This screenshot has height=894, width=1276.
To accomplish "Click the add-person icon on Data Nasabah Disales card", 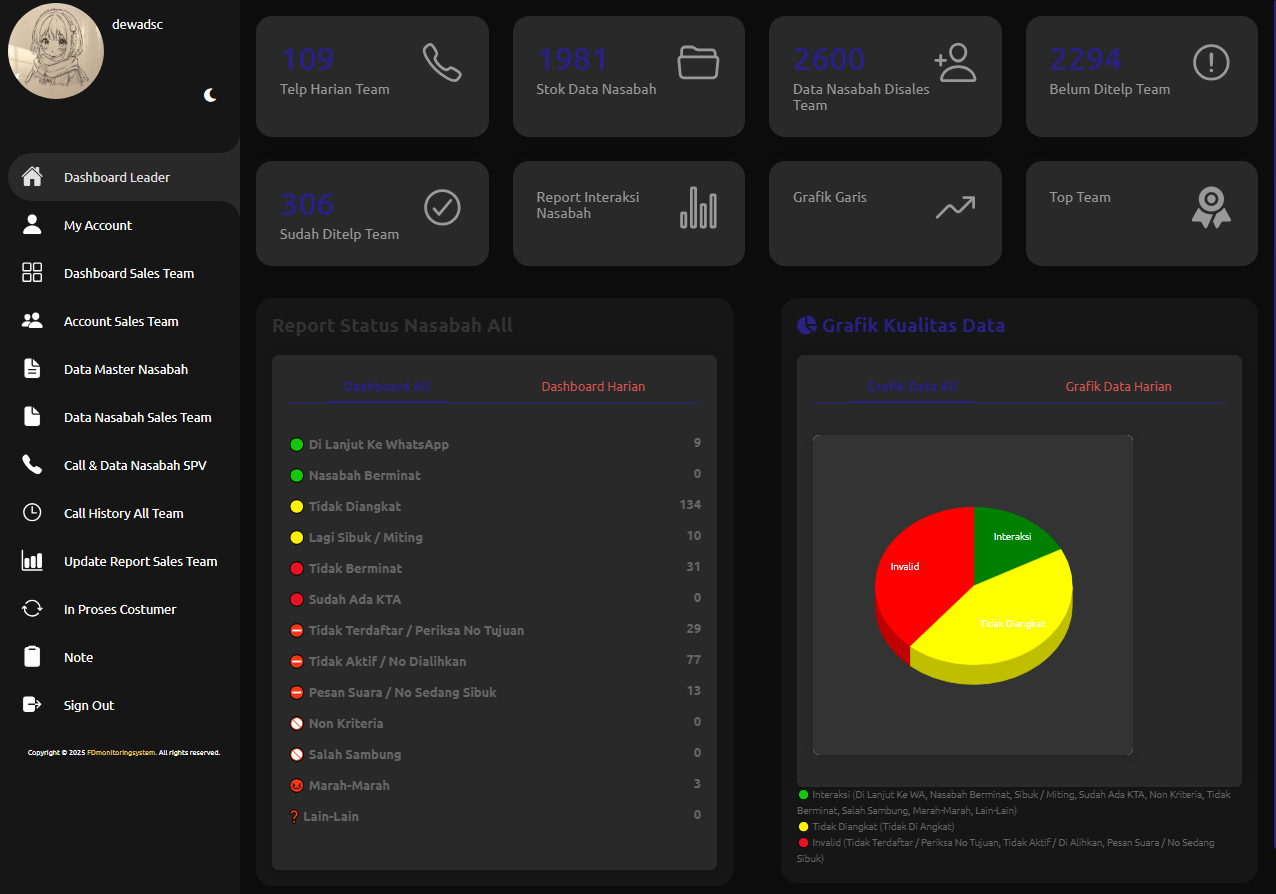I will [x=956, y=62].
